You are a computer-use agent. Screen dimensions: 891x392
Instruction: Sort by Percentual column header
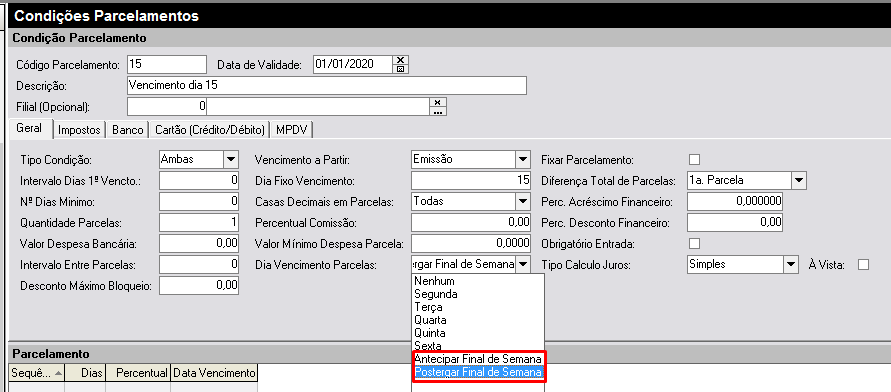138,373
